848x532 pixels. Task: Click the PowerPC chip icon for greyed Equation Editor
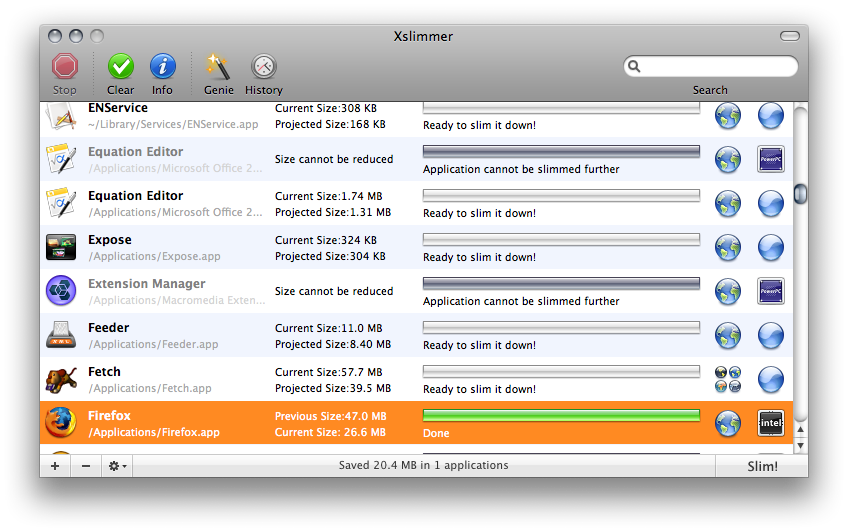[x=771, y=159]
